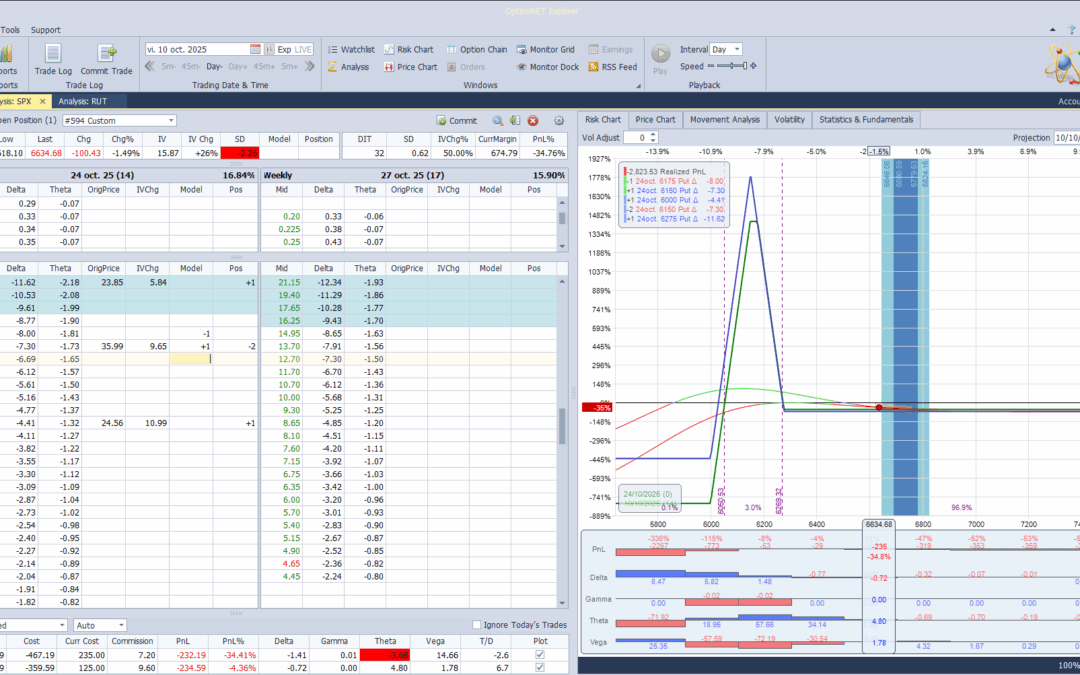
Task: Open the Monitor Dock window
Action: pyautogui.click(x=548, y=67)
